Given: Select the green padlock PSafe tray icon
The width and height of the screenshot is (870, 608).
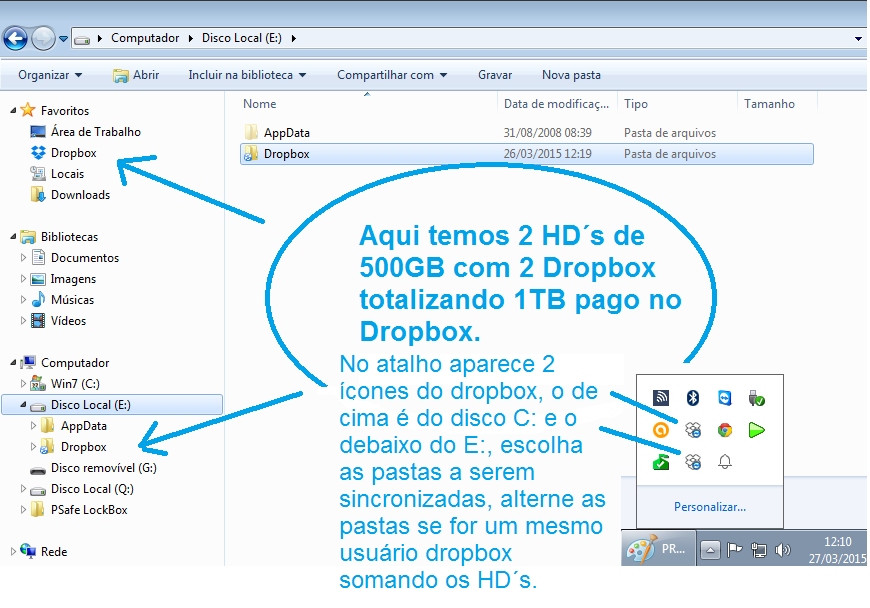Looking at the screenshot, I should [x=662, y=461].
